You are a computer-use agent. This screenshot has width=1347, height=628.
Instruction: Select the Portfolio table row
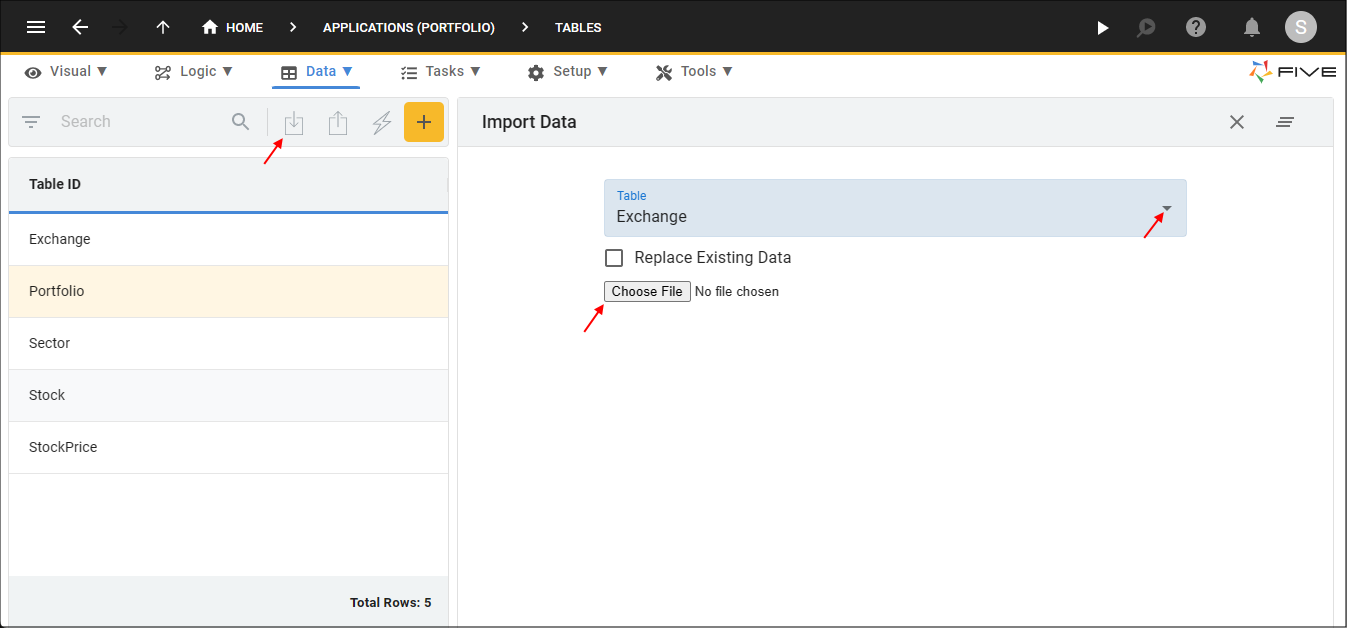(228, 291)
